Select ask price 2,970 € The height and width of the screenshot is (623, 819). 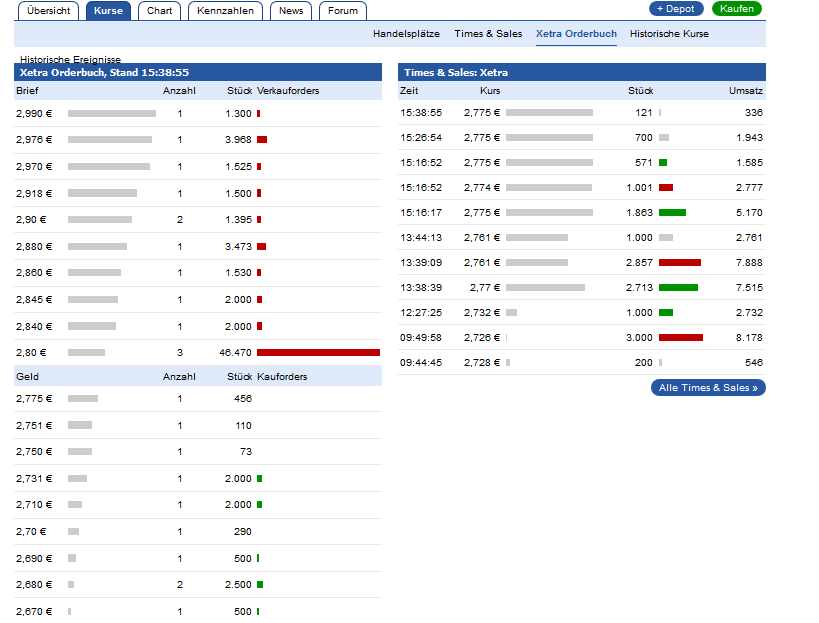pos(34,167)
